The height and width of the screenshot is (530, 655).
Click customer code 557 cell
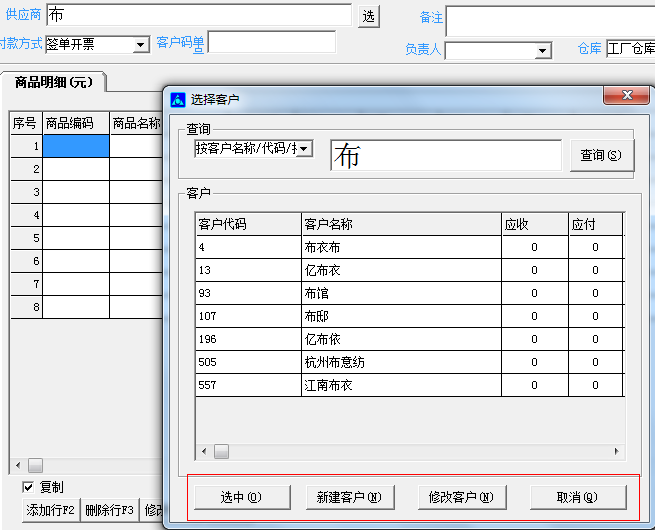[x=248, y=385]
